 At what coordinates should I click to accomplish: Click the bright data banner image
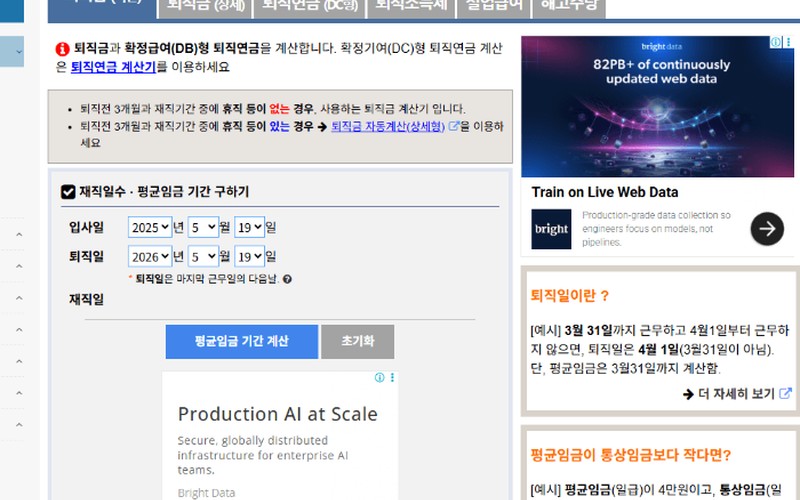pyautogui.click(x=657, y=106)
